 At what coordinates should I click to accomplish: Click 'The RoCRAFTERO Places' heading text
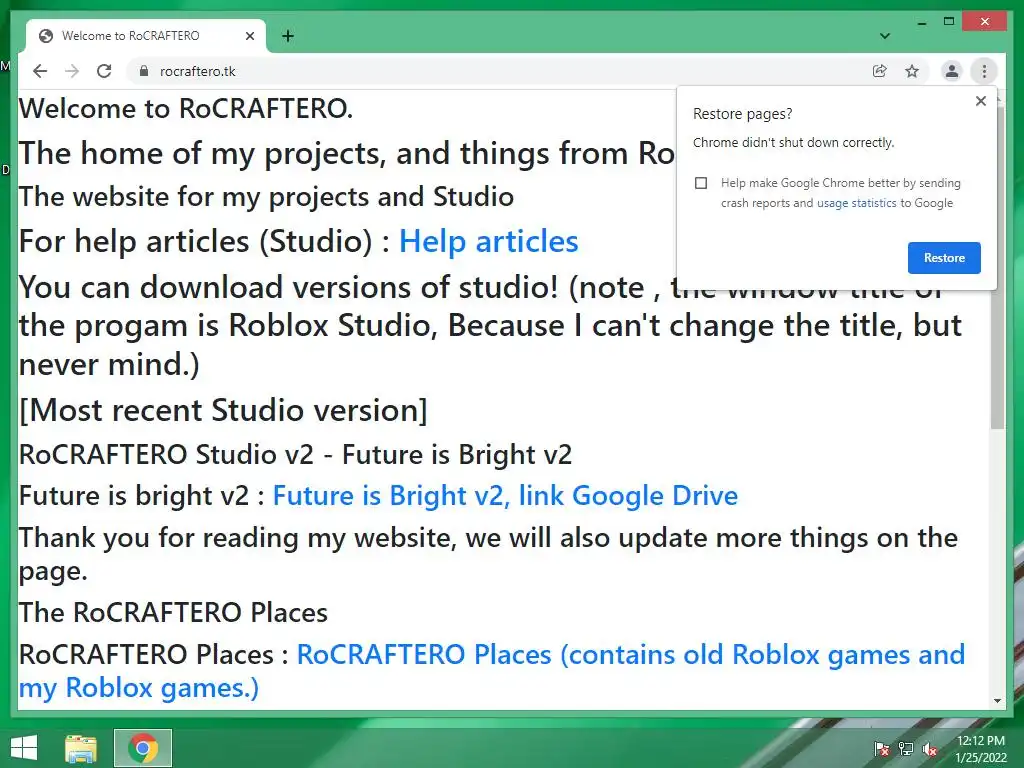pos(173,613)
